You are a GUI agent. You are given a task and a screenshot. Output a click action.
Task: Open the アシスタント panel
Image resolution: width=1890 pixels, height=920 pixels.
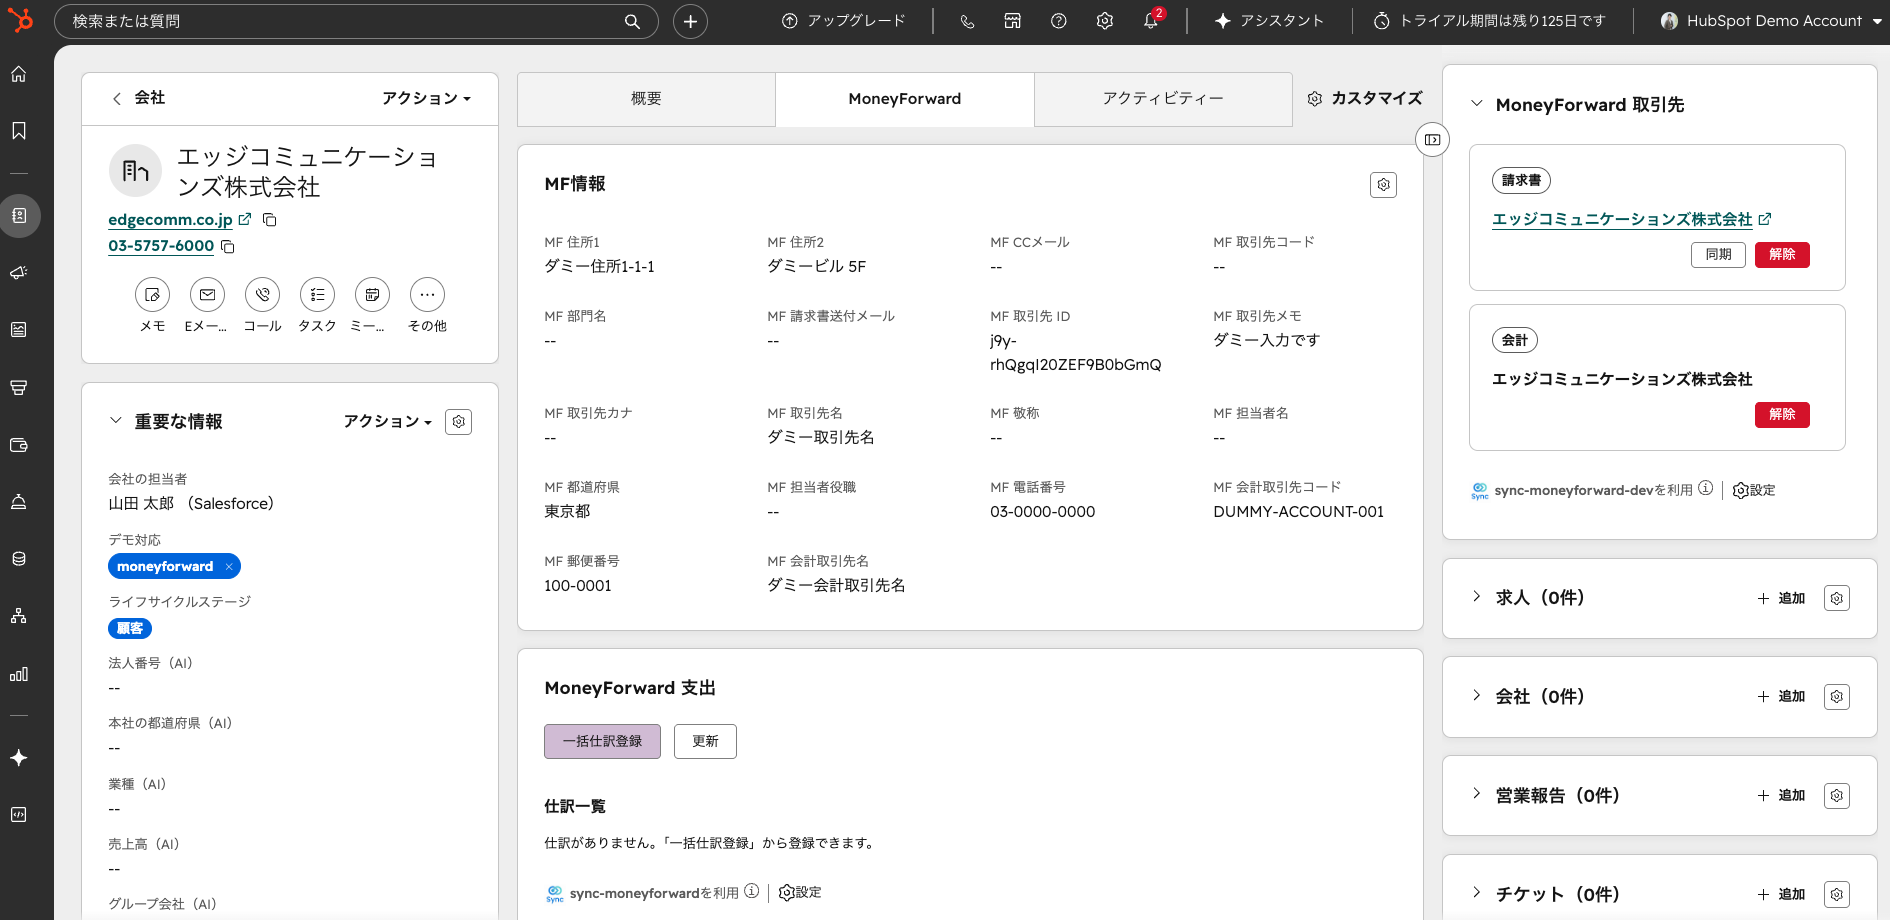[1269, 21]
